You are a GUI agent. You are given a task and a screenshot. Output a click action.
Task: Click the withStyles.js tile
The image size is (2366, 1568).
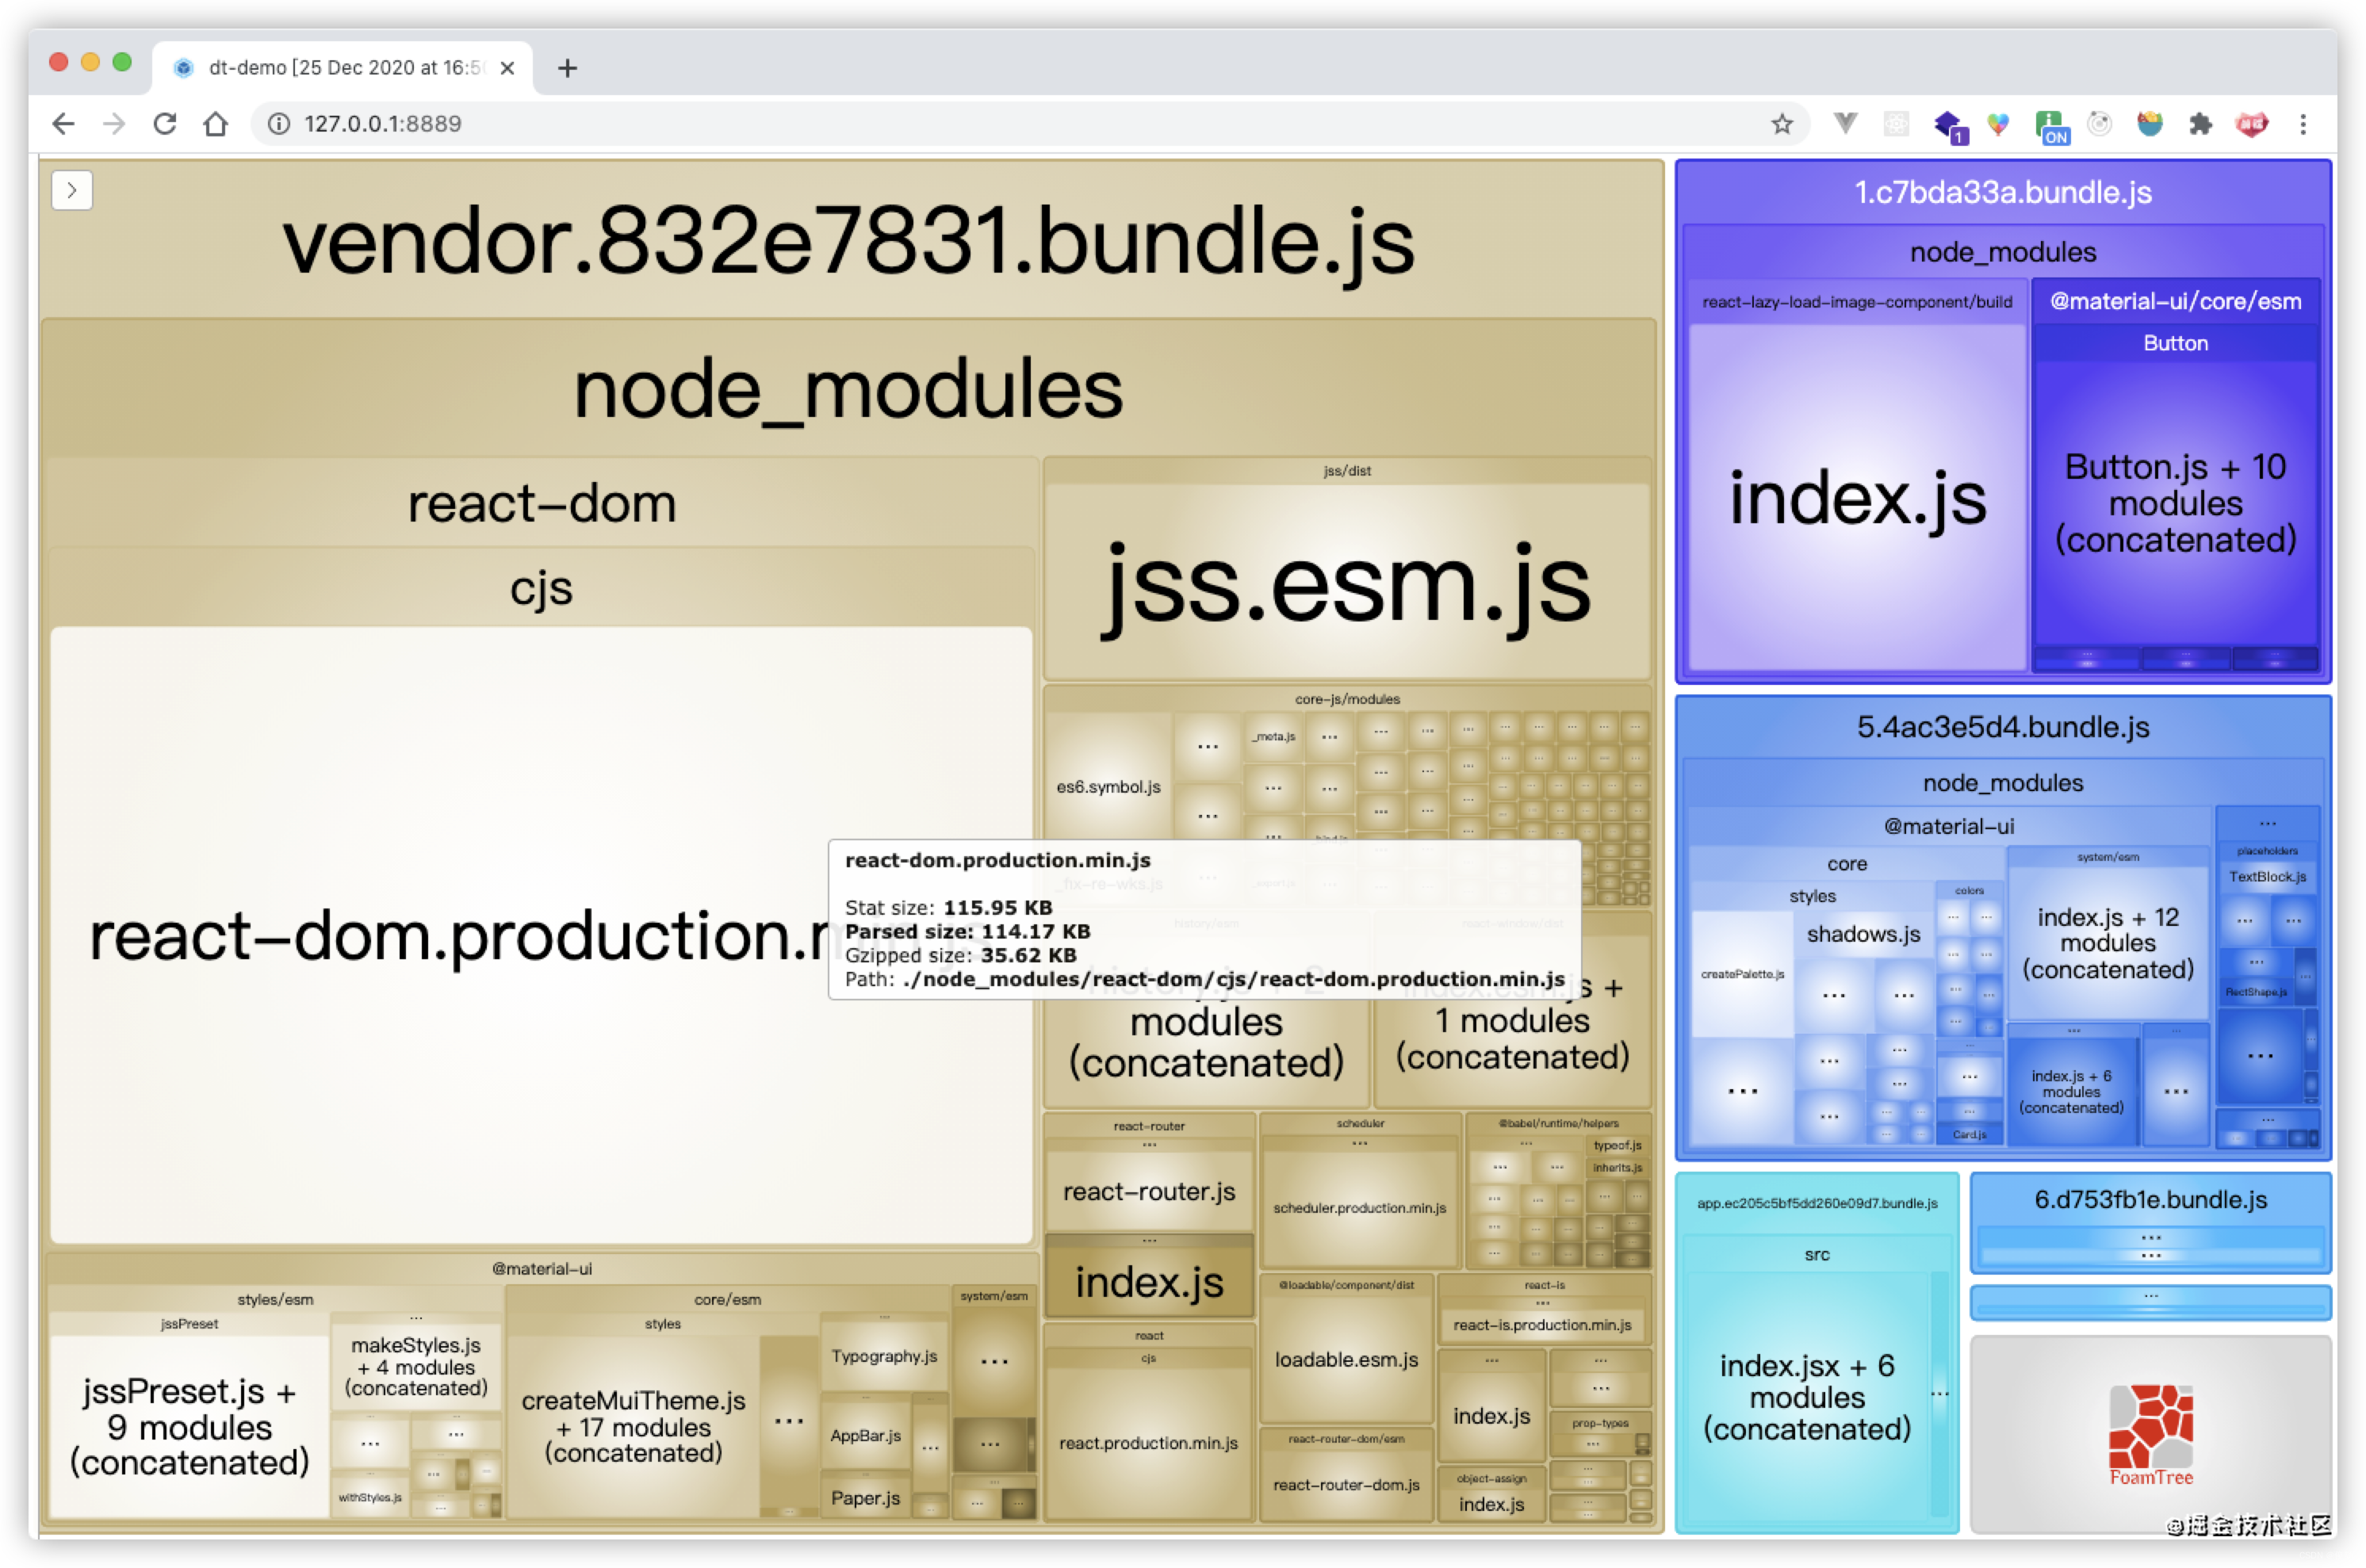pyautogui.click(x=370, y=1497)
